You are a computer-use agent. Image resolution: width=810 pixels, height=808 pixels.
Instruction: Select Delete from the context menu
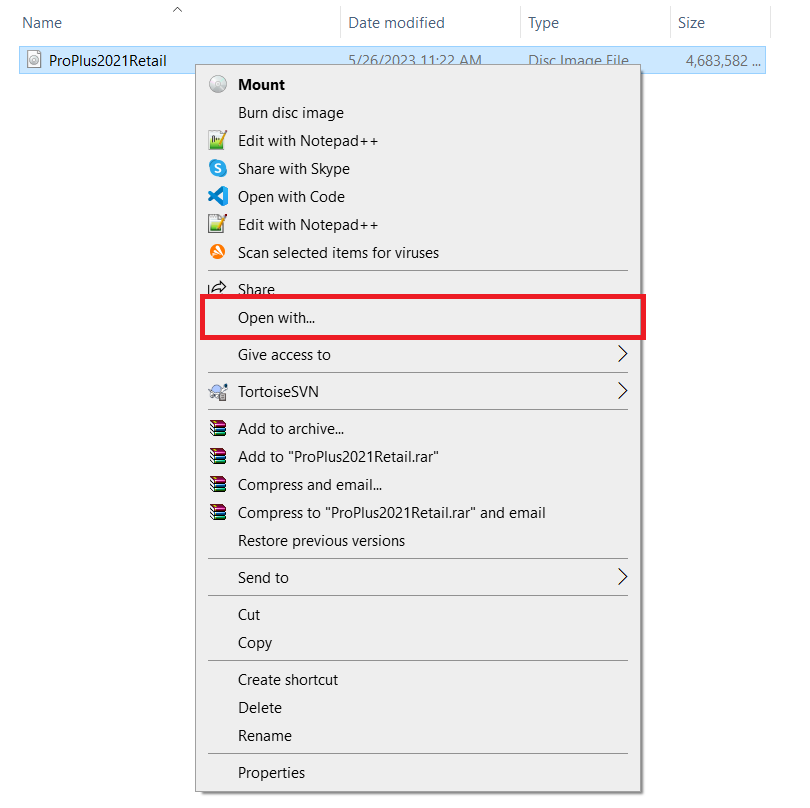coord(418,707)
